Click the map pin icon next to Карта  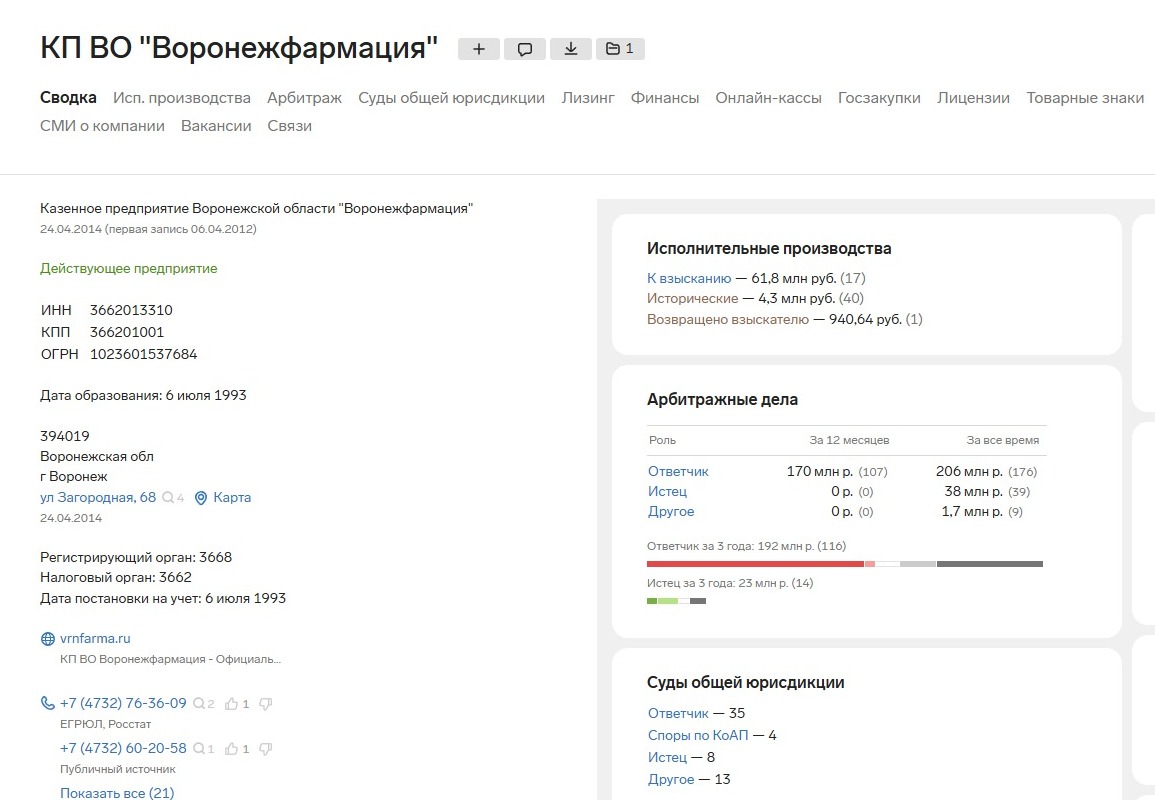(x=200, y=498)
